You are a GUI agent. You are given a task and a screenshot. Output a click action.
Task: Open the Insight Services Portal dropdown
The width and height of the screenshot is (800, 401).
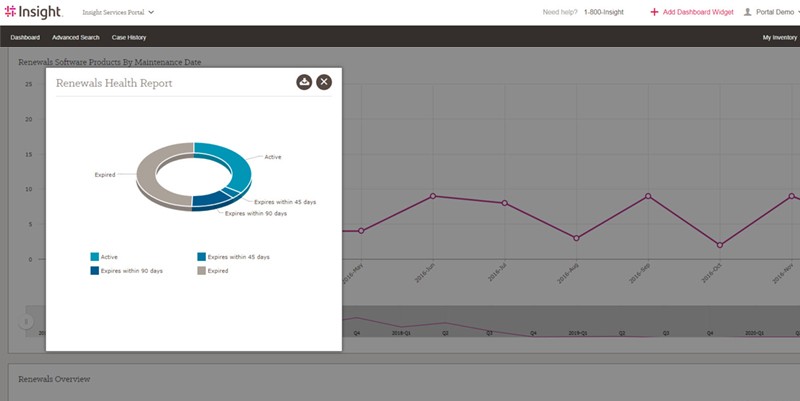pos(118,12)
